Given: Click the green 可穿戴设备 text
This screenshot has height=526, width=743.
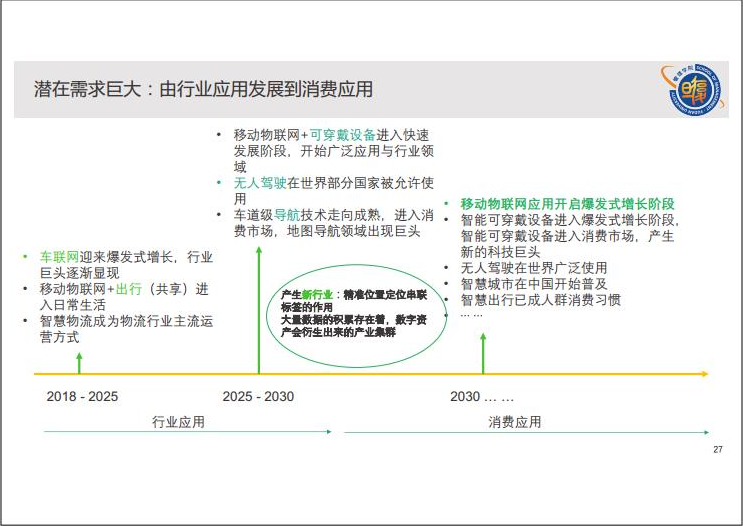Looking at the screenshot, I should (x=343, y=135).
